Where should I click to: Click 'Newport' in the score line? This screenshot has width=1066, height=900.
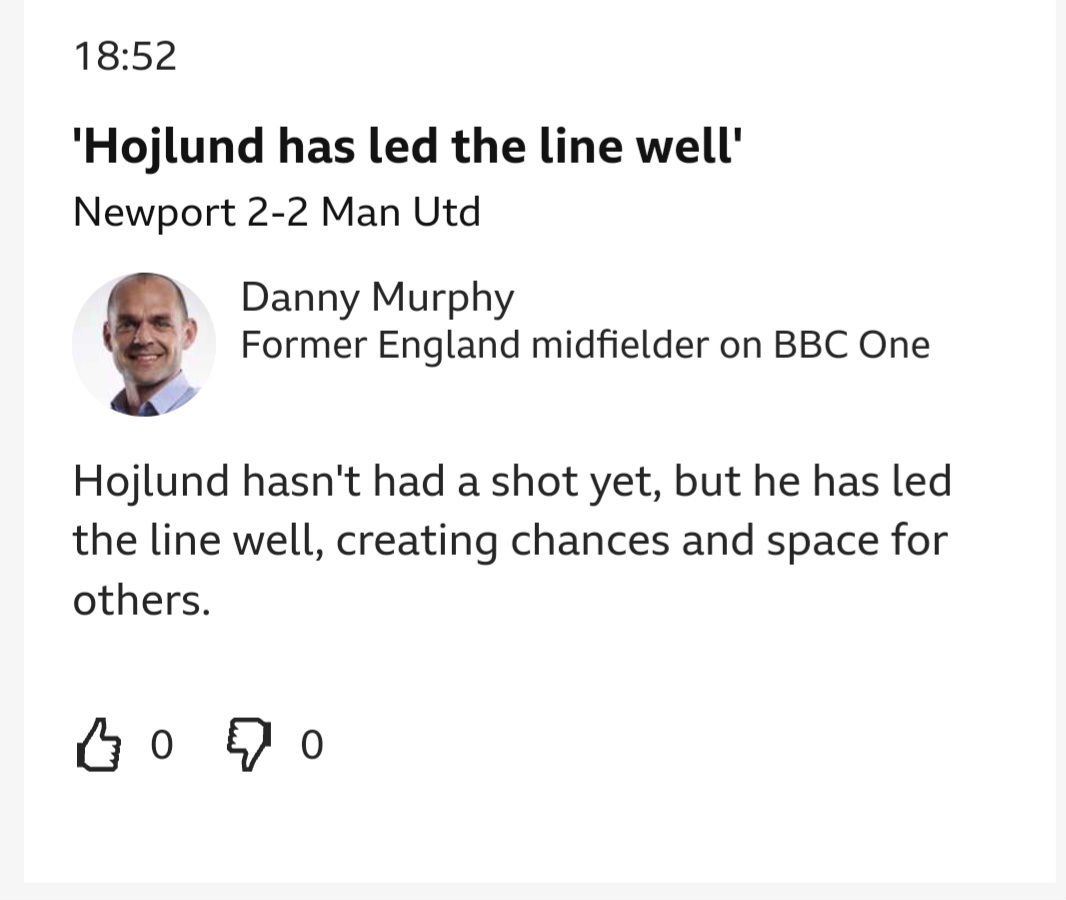153,212
